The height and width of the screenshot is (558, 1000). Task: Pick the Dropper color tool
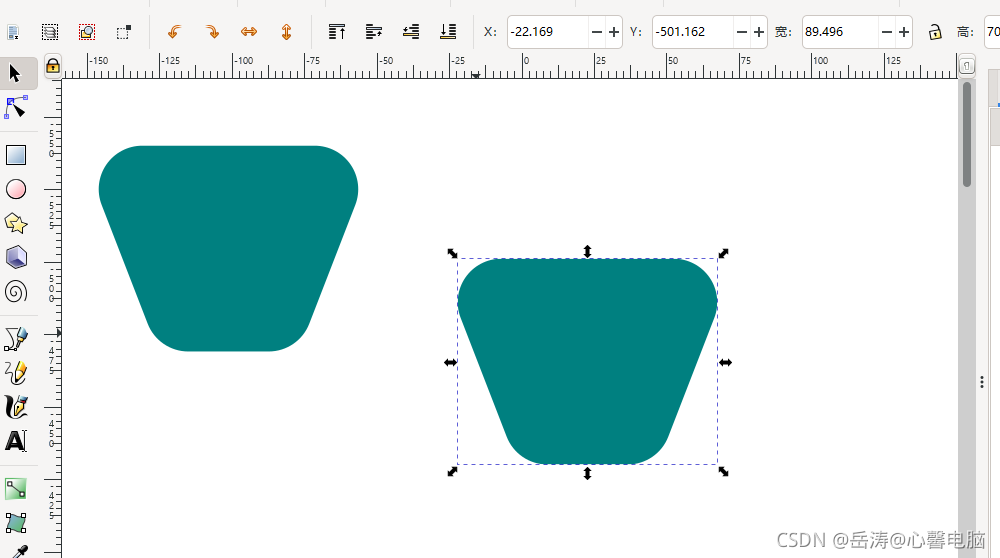click(x=19, y=552)
